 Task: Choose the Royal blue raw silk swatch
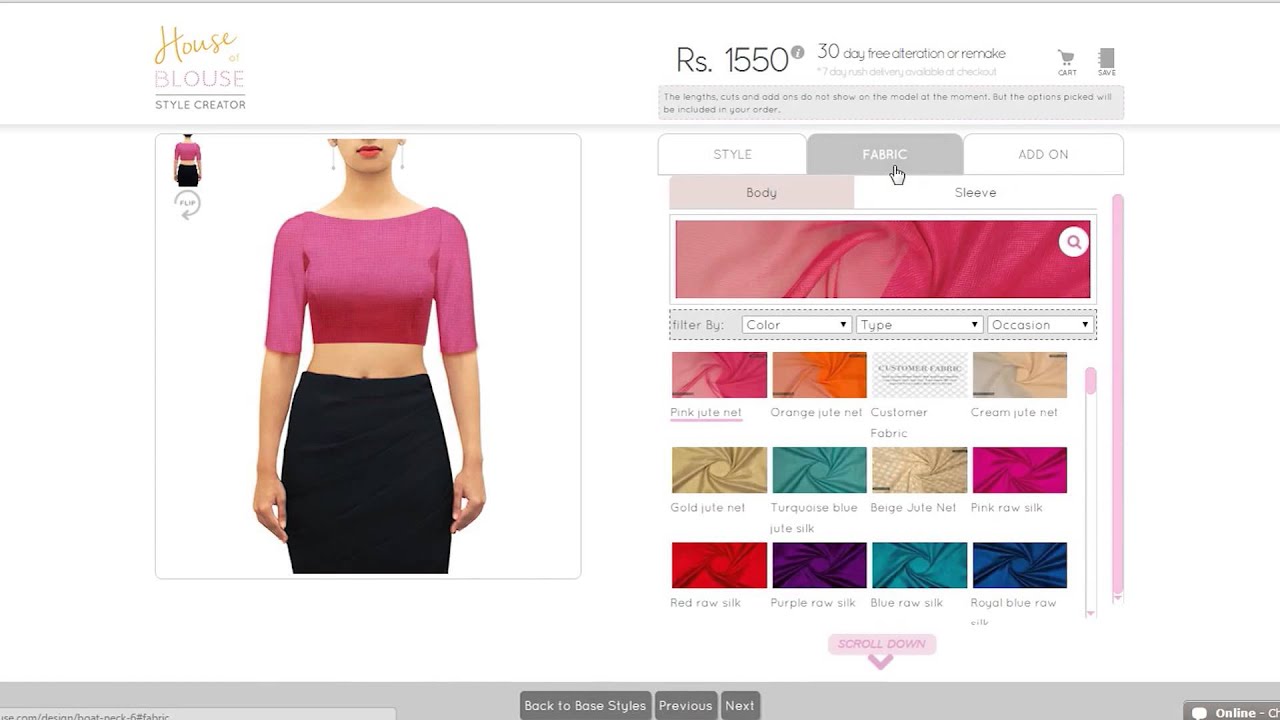point(1019,565)
